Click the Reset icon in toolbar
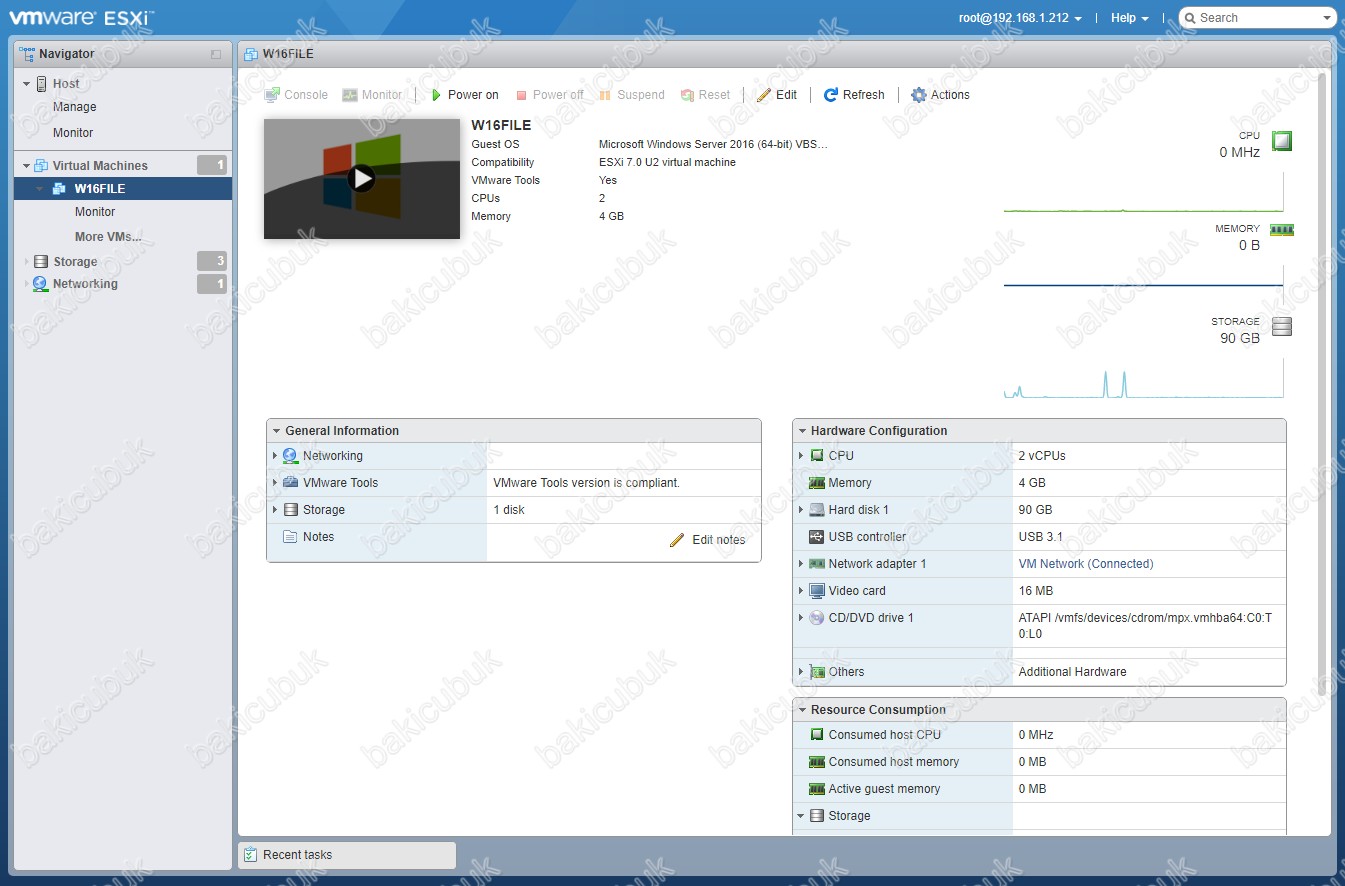This screenshot has width=1345, height=886. click(x=687, y=95)
